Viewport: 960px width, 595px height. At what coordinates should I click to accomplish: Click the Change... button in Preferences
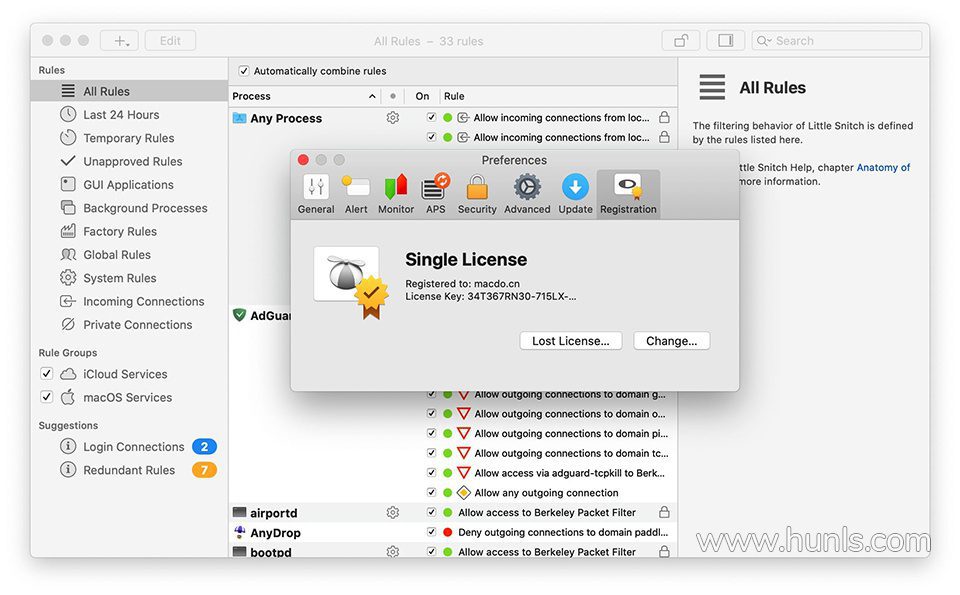click(672, 341)
